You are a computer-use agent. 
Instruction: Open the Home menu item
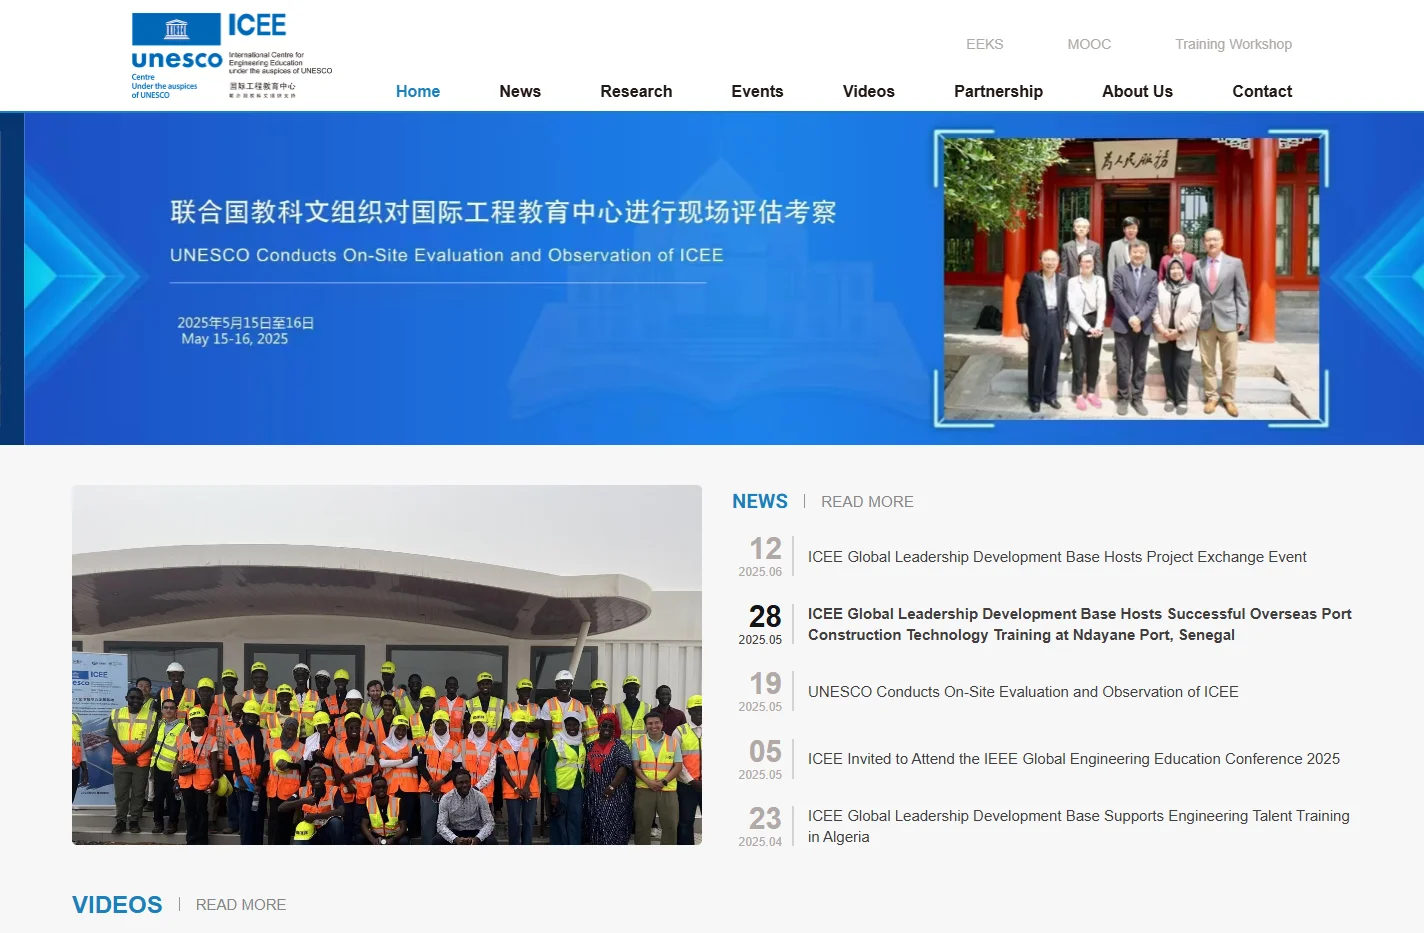pyautogui.click(x=418, y=91)
